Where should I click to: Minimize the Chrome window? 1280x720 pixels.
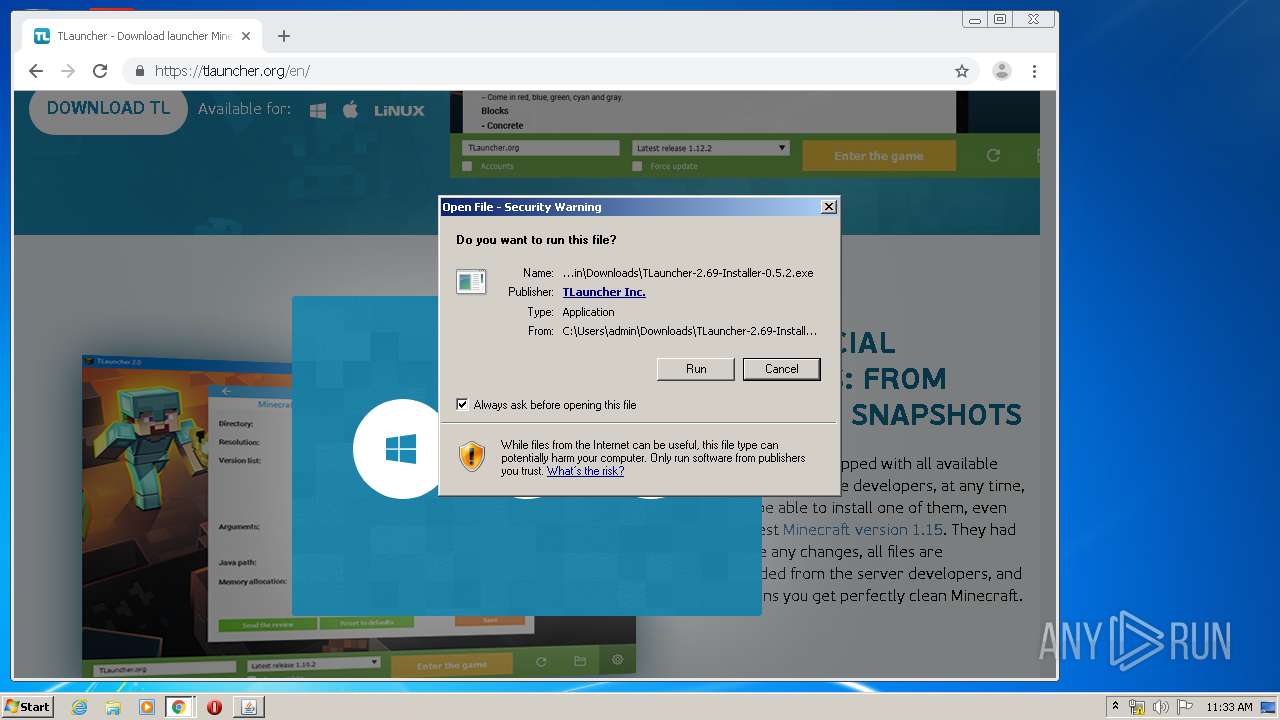975,19
